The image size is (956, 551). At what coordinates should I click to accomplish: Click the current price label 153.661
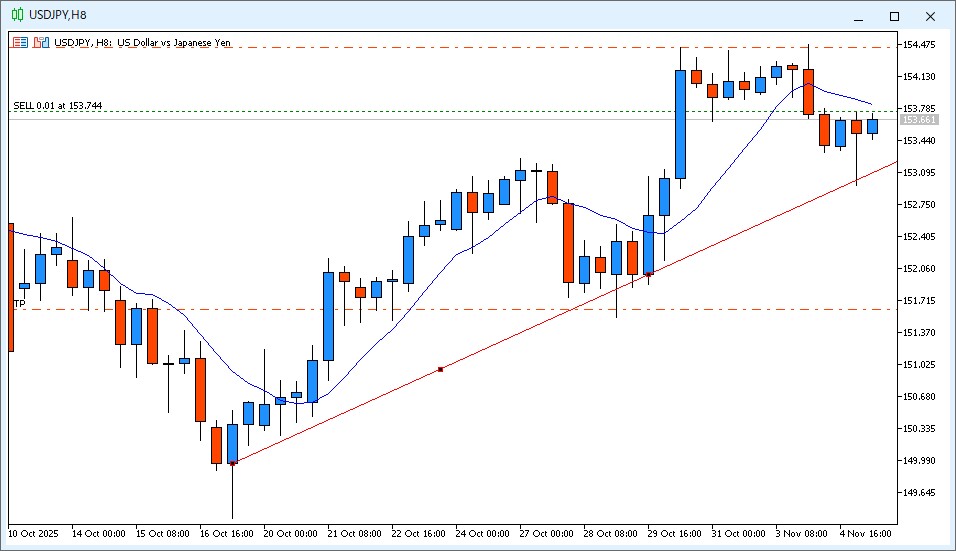tap(919, 120)
